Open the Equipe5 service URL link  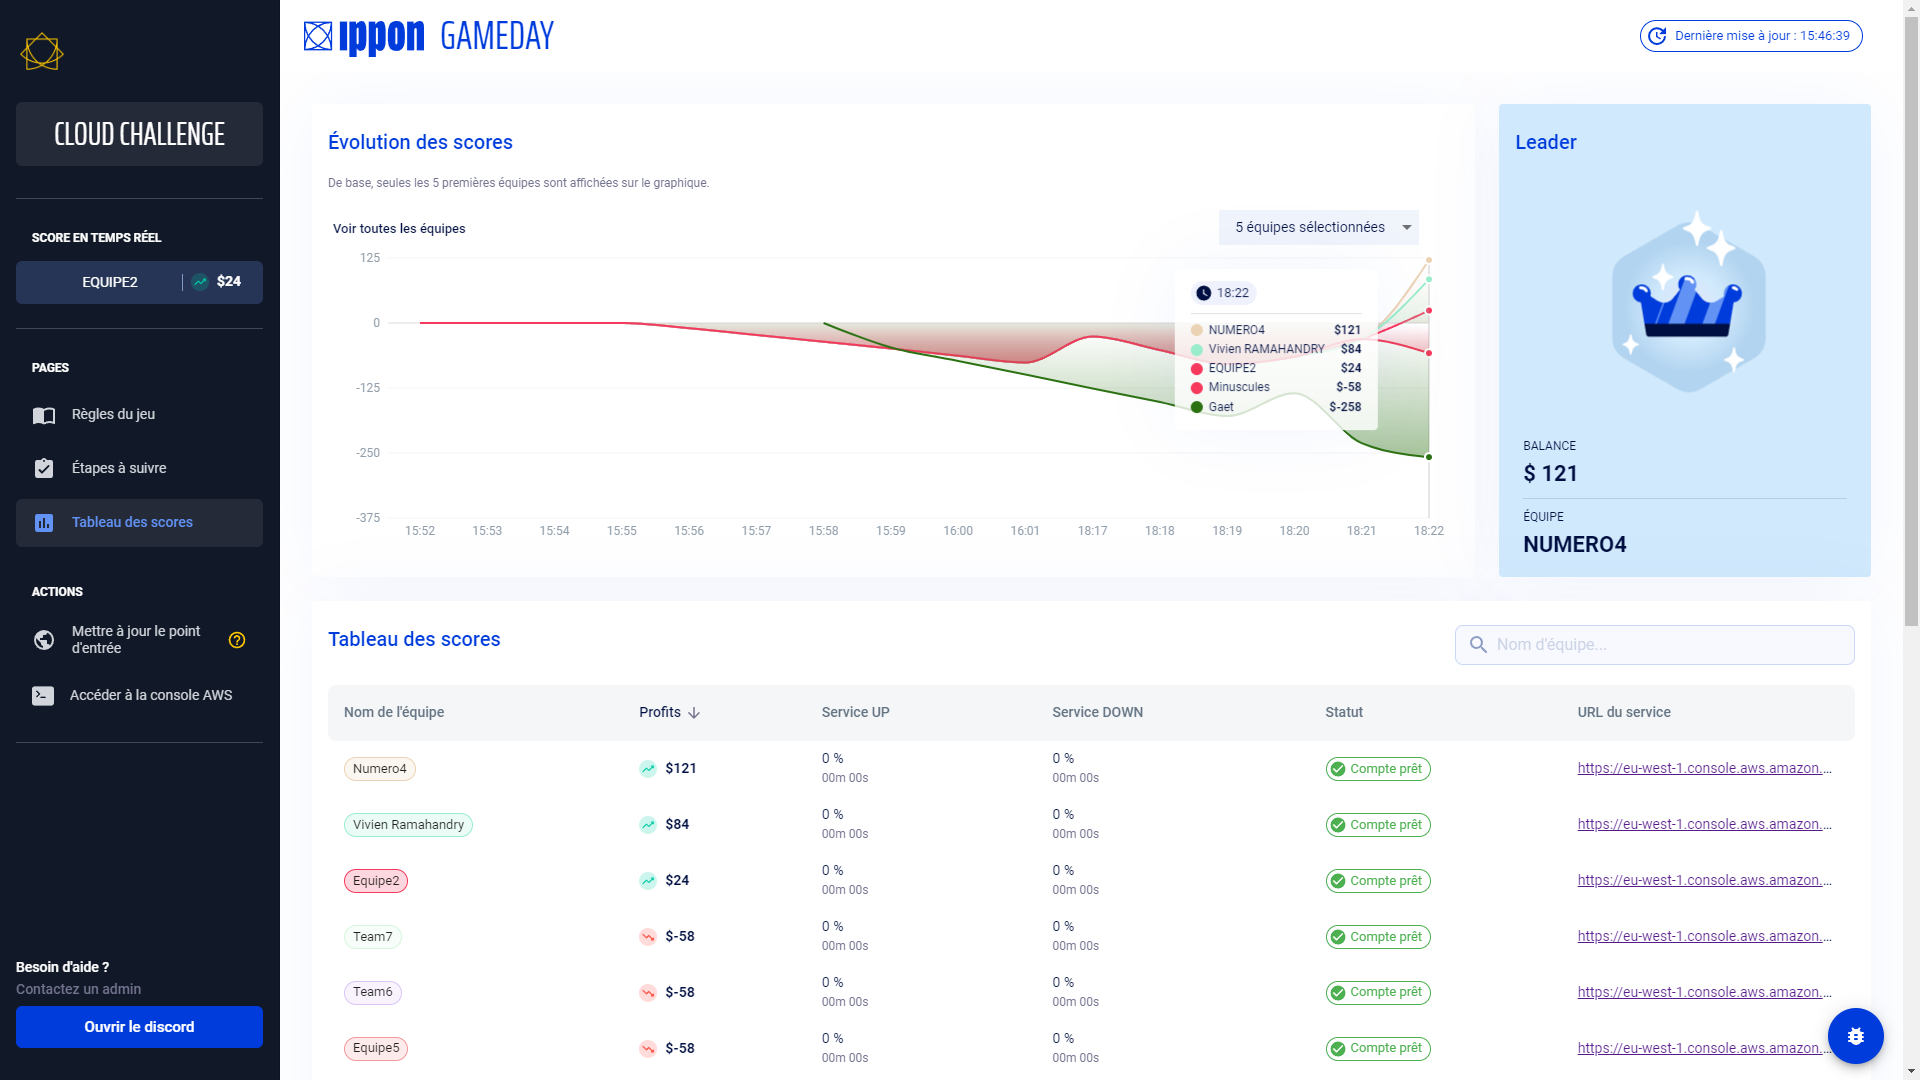tap(1705, 1048)
